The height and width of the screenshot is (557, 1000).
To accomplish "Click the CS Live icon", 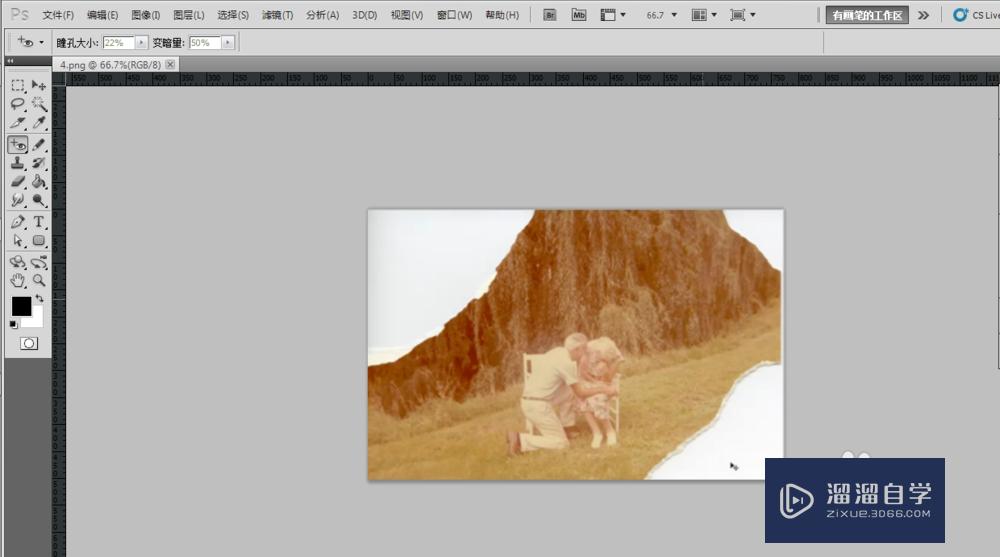I will 960,15.
